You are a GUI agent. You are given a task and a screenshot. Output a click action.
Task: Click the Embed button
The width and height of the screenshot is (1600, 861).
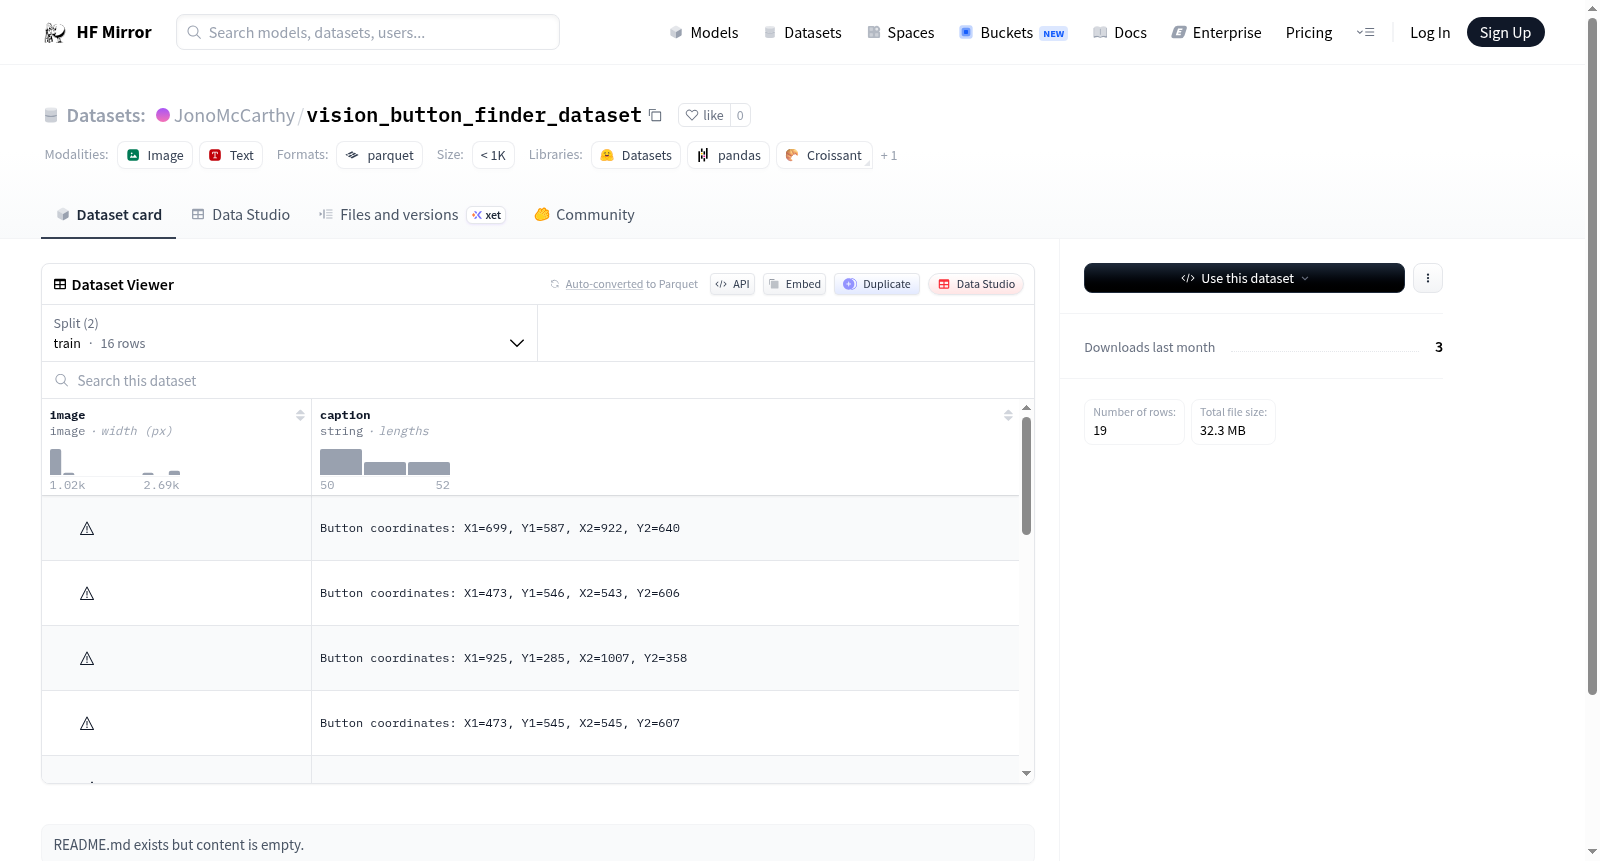point(795,284)
